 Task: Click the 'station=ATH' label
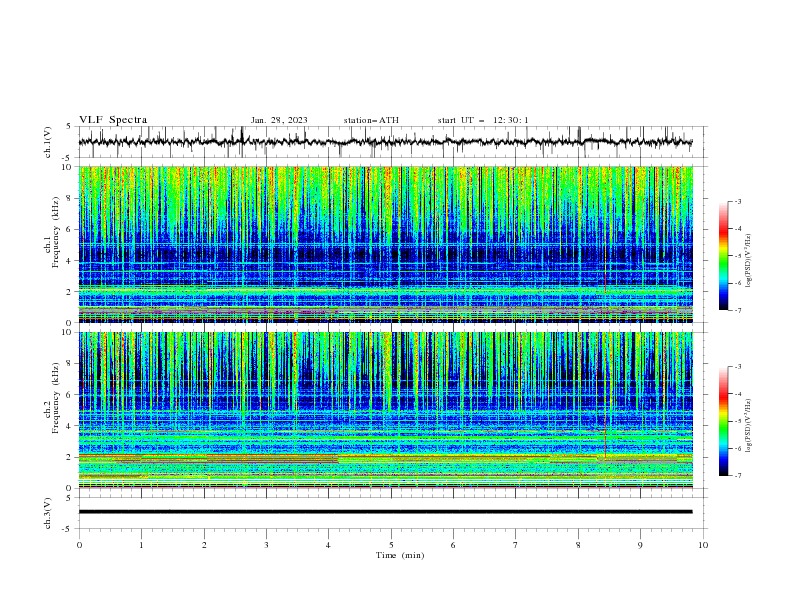(371, 120)
